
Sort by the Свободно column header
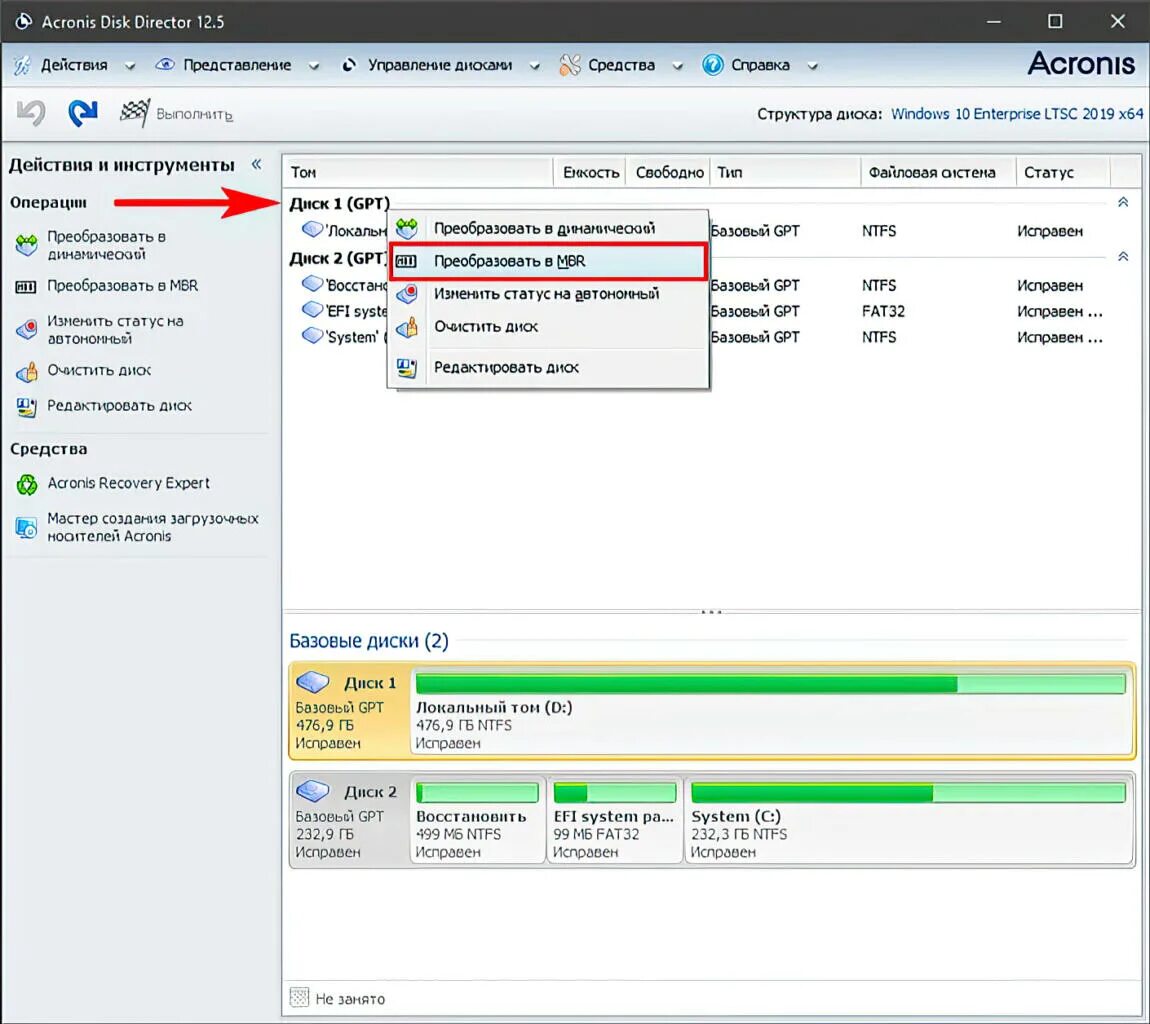point(669,172)
